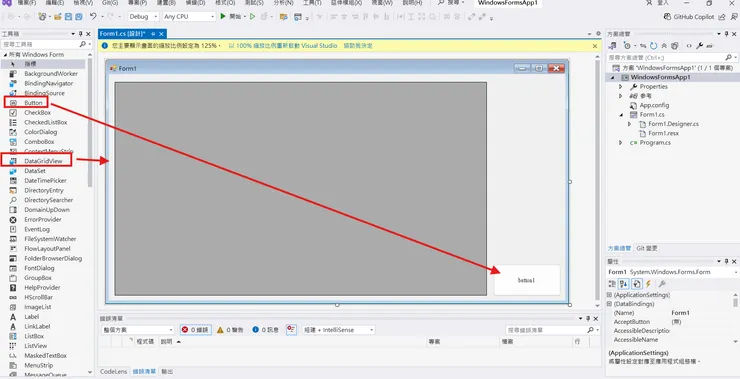Click the Undo toolbar icon
This screenshot has width=740, height=379.
[x=93, y=17]
